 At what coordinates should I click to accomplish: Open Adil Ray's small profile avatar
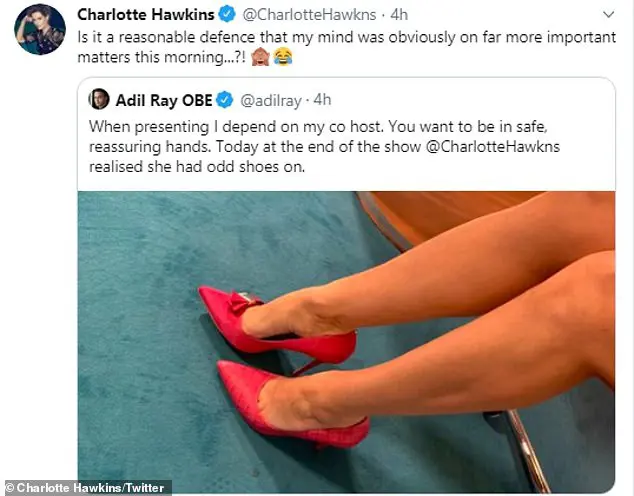tap(99, 99)
